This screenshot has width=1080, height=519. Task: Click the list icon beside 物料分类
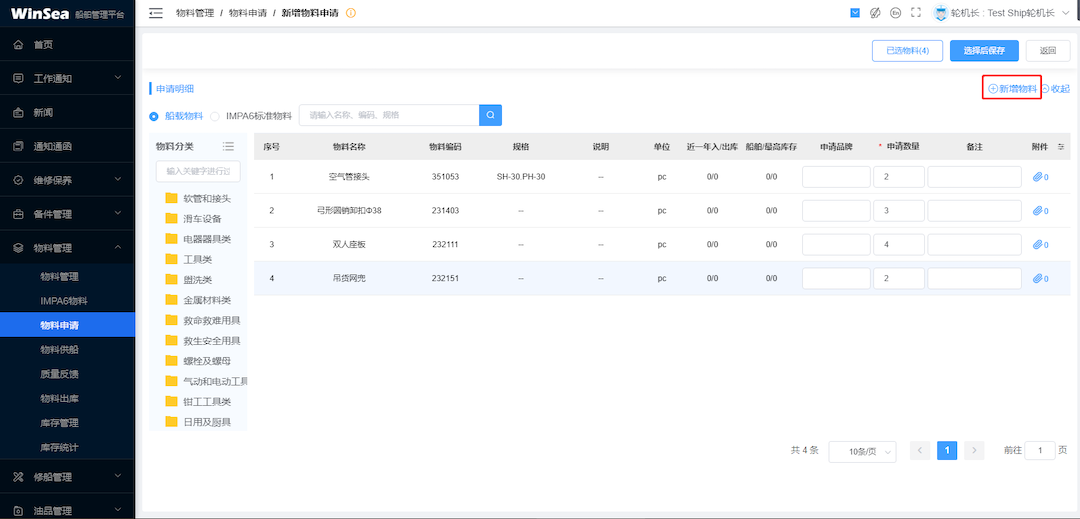229,146
